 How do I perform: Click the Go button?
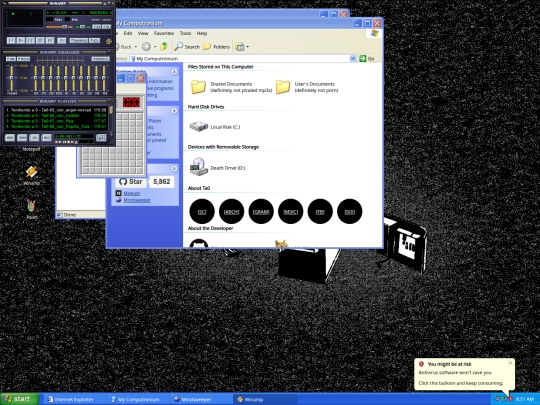[367, 59]
